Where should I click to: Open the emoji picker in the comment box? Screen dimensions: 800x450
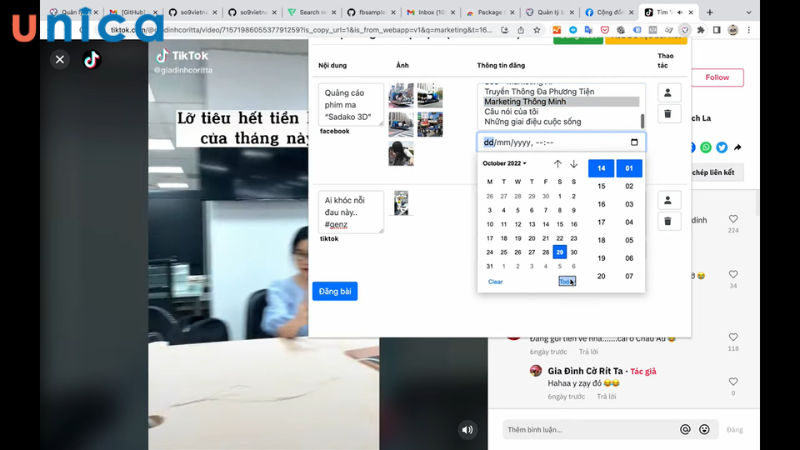tap(704, 430)
